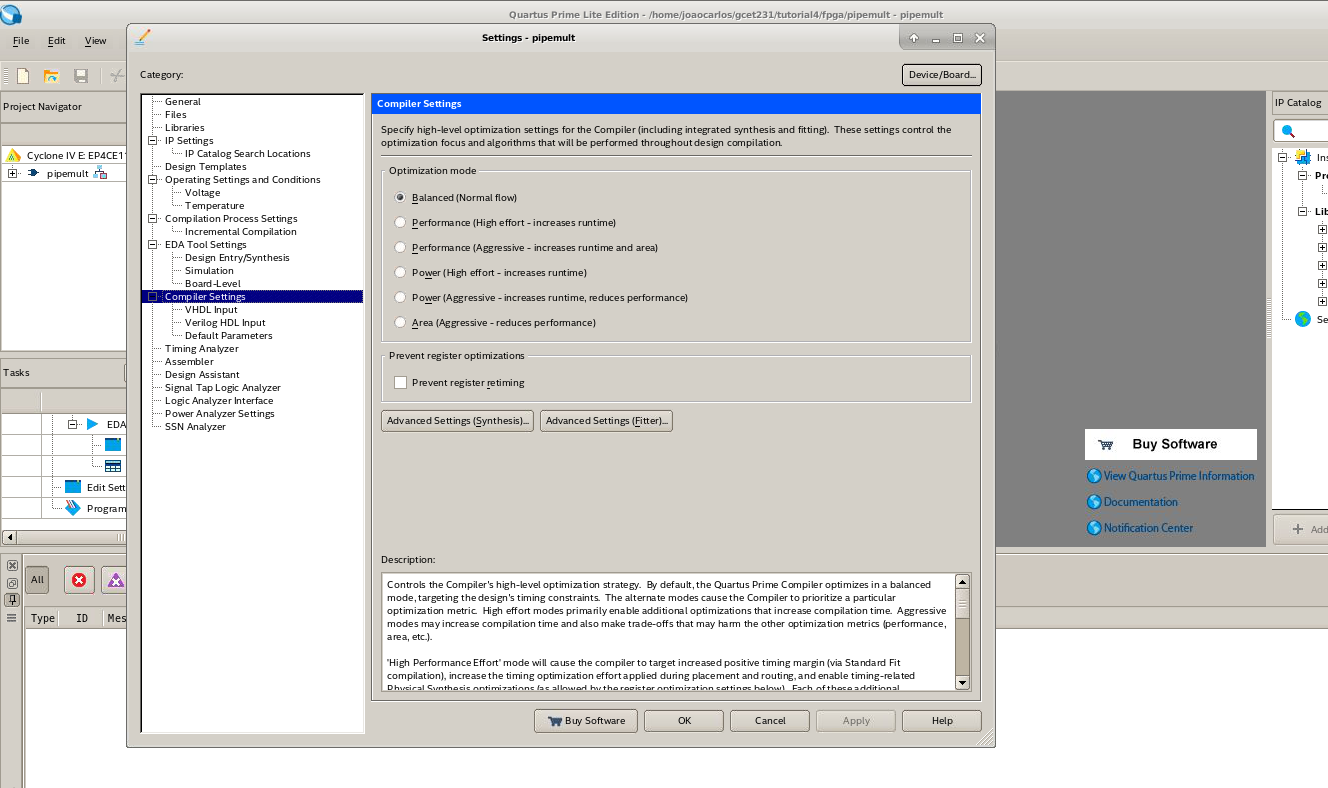Collapse EDA Tool Settings node

(154, 245)
